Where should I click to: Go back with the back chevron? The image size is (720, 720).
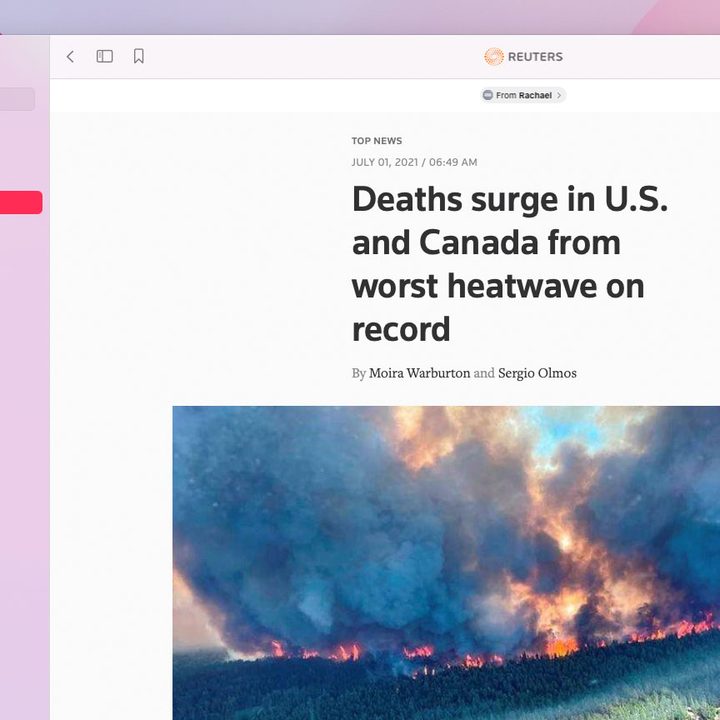70,57
